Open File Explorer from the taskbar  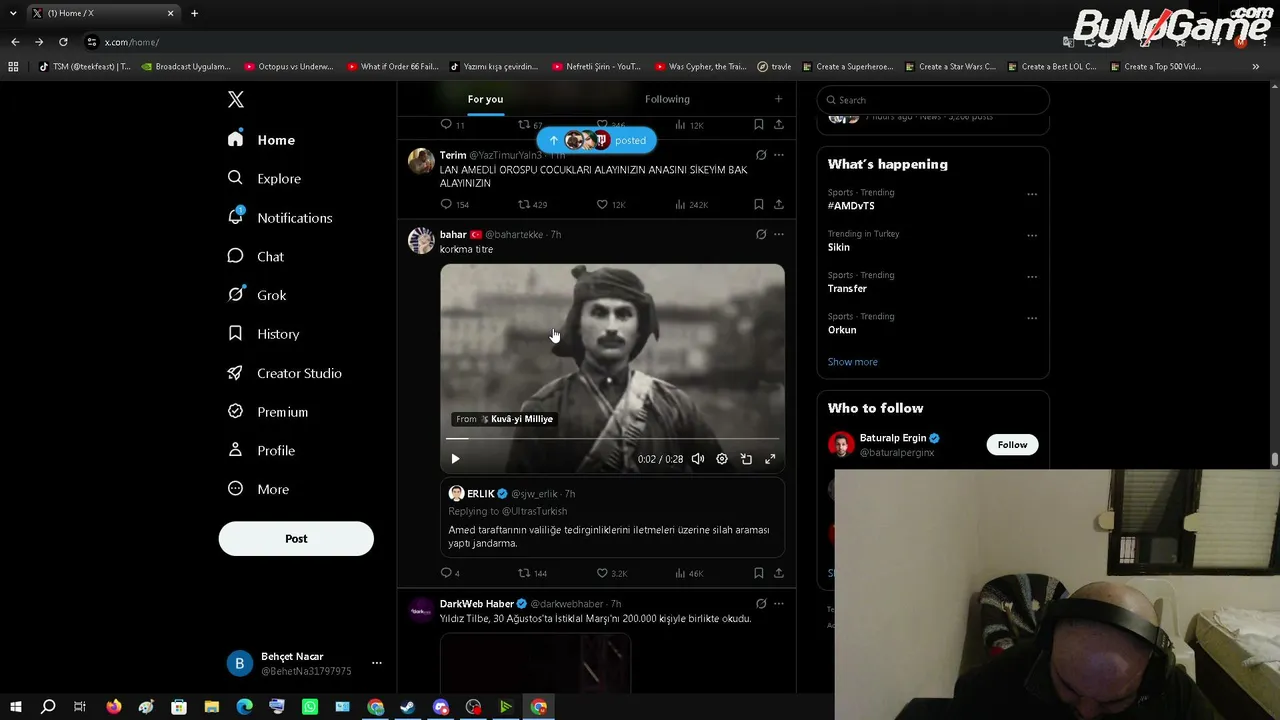point(212,707)
